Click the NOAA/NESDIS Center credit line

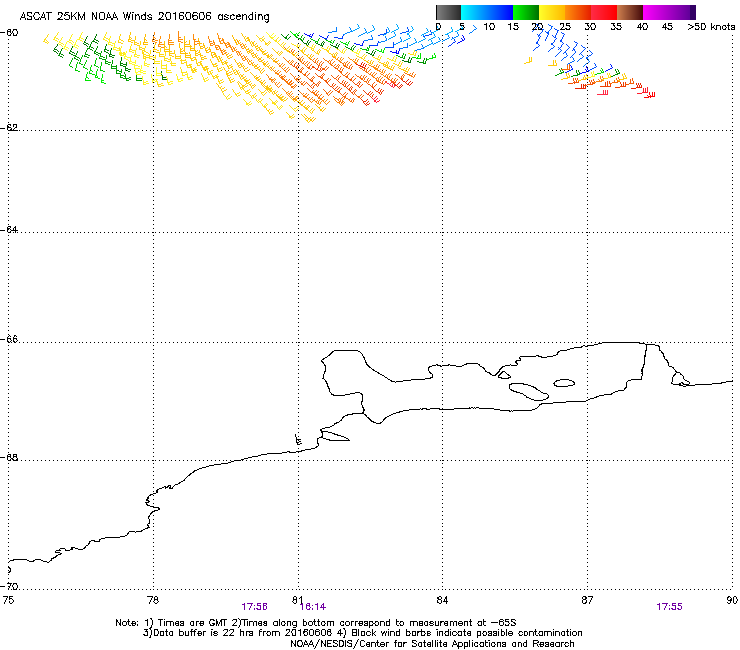(x=432, y=644)
